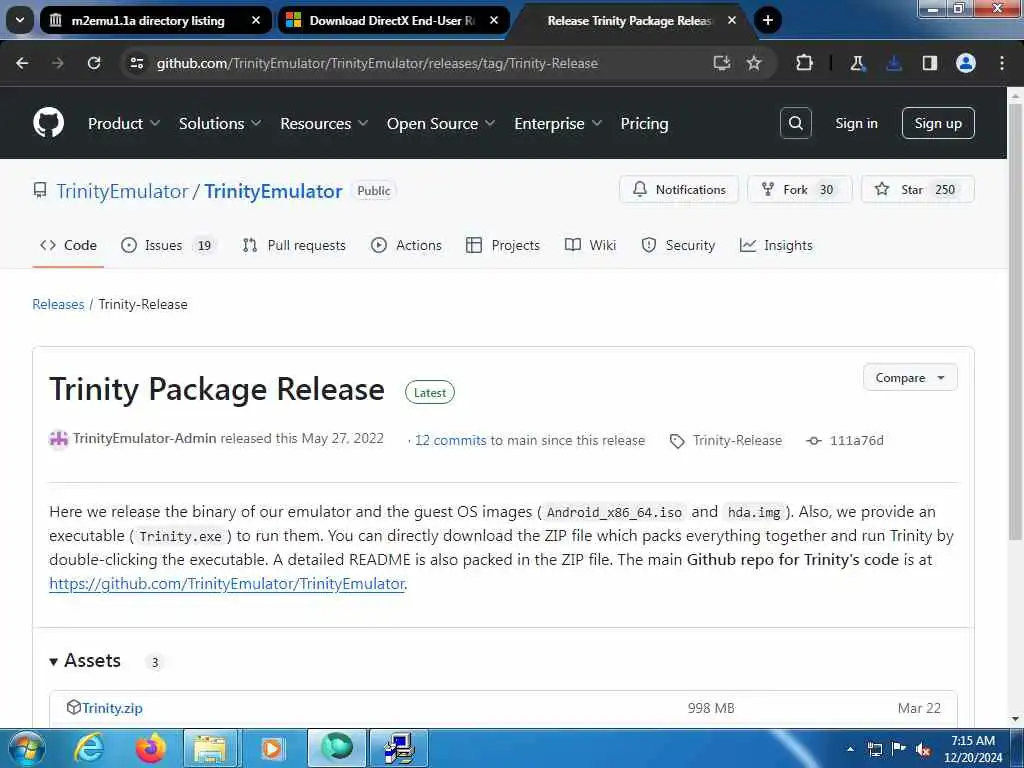The width and height of the screenshot is (1024, 768).
Task: Go back with the browser back arrow
Action: tap(22, 63)
